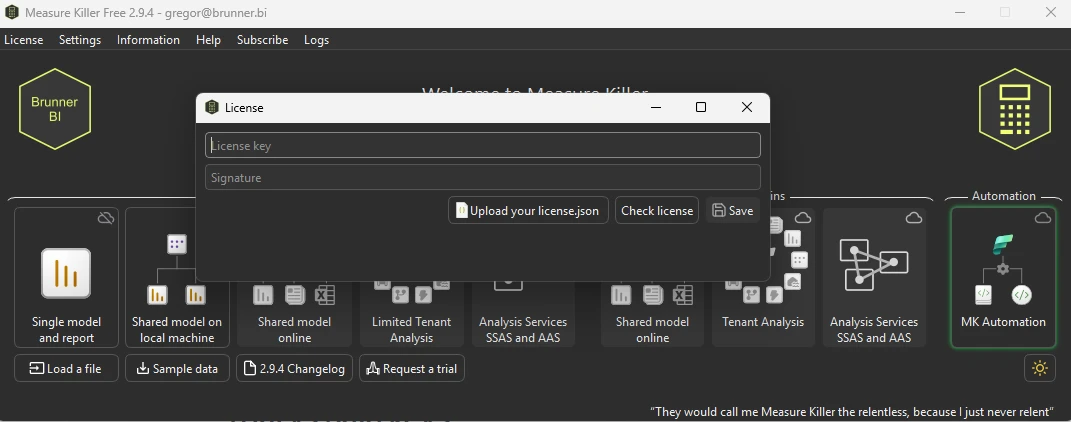
Task: Open Shared model on local machine tile
Action: tap(177, 278)
